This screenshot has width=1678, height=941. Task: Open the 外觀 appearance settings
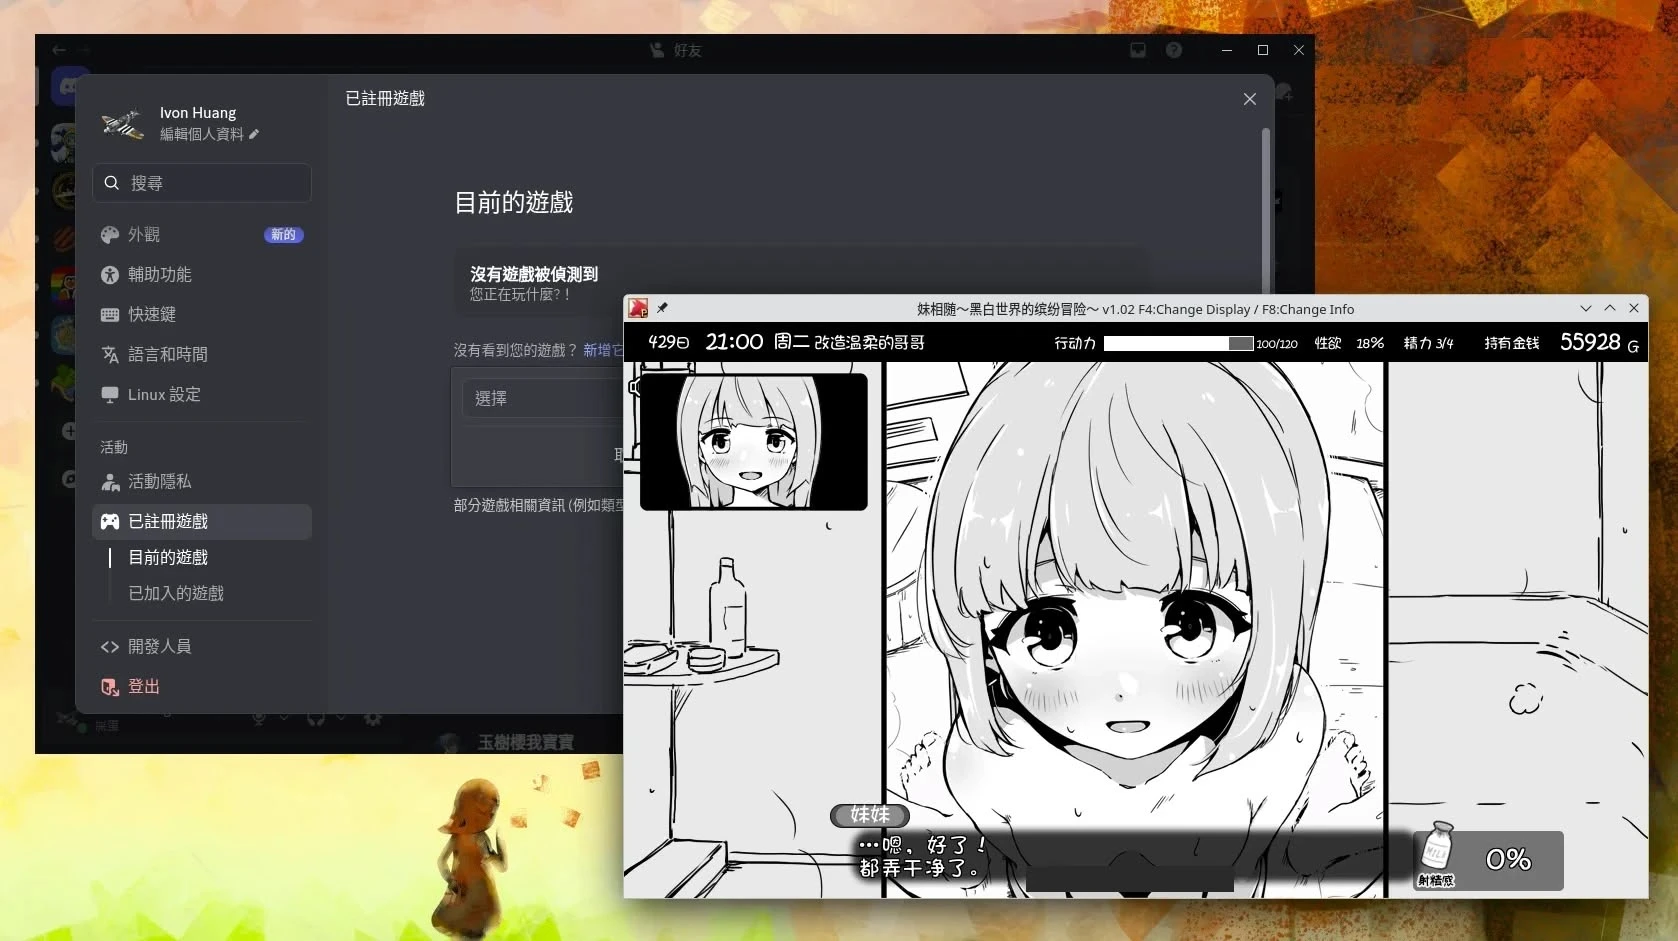pos(201,234)
